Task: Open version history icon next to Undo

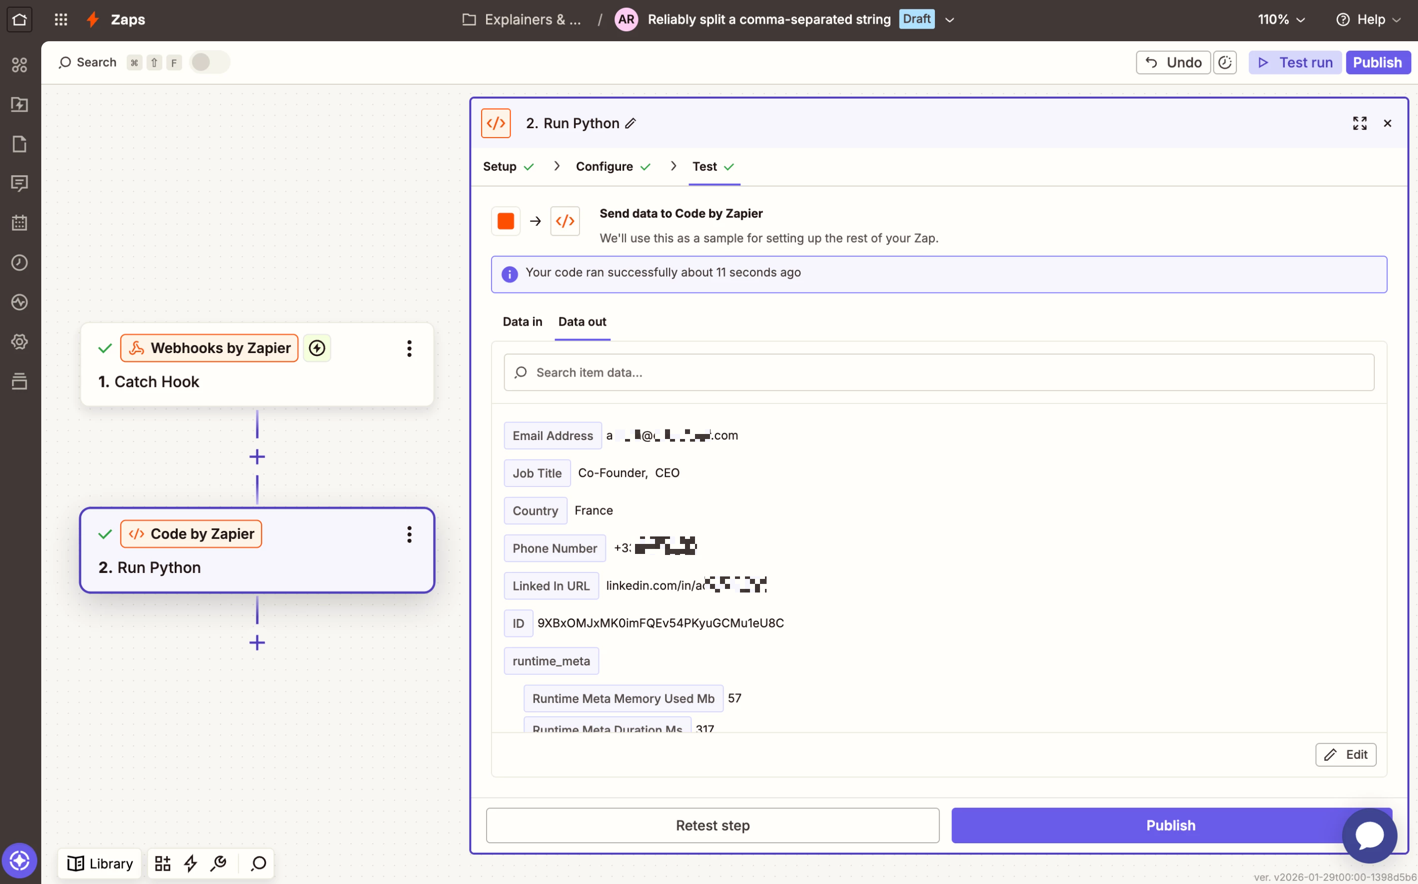Action: click(1225, 63)
